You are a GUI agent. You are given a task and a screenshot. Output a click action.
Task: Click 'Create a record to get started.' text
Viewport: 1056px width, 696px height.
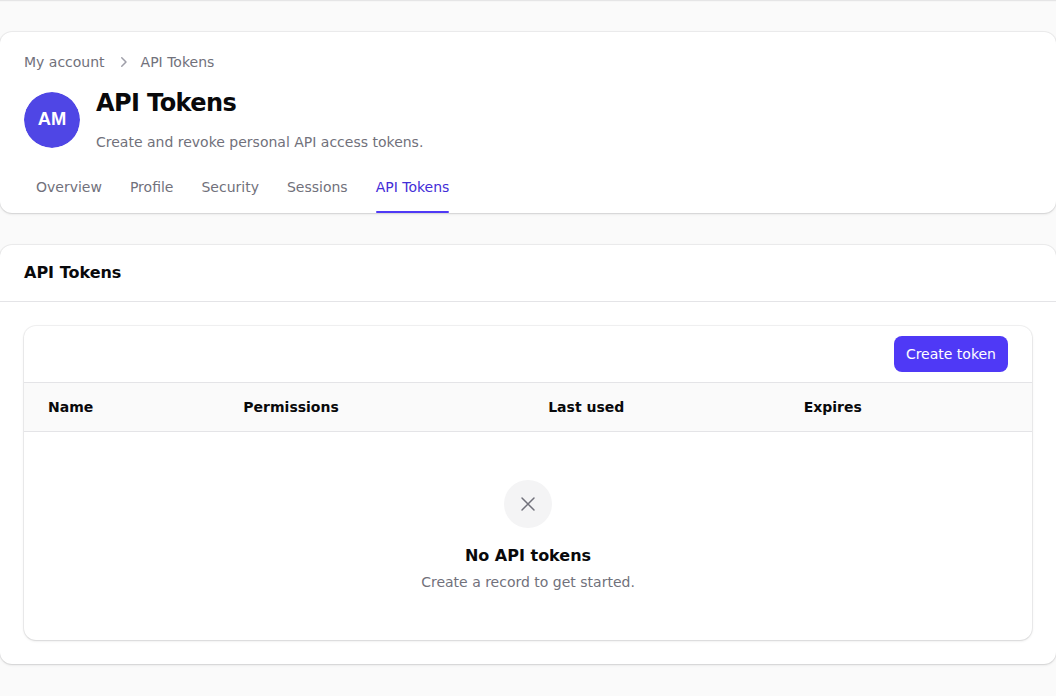point(528,582)
